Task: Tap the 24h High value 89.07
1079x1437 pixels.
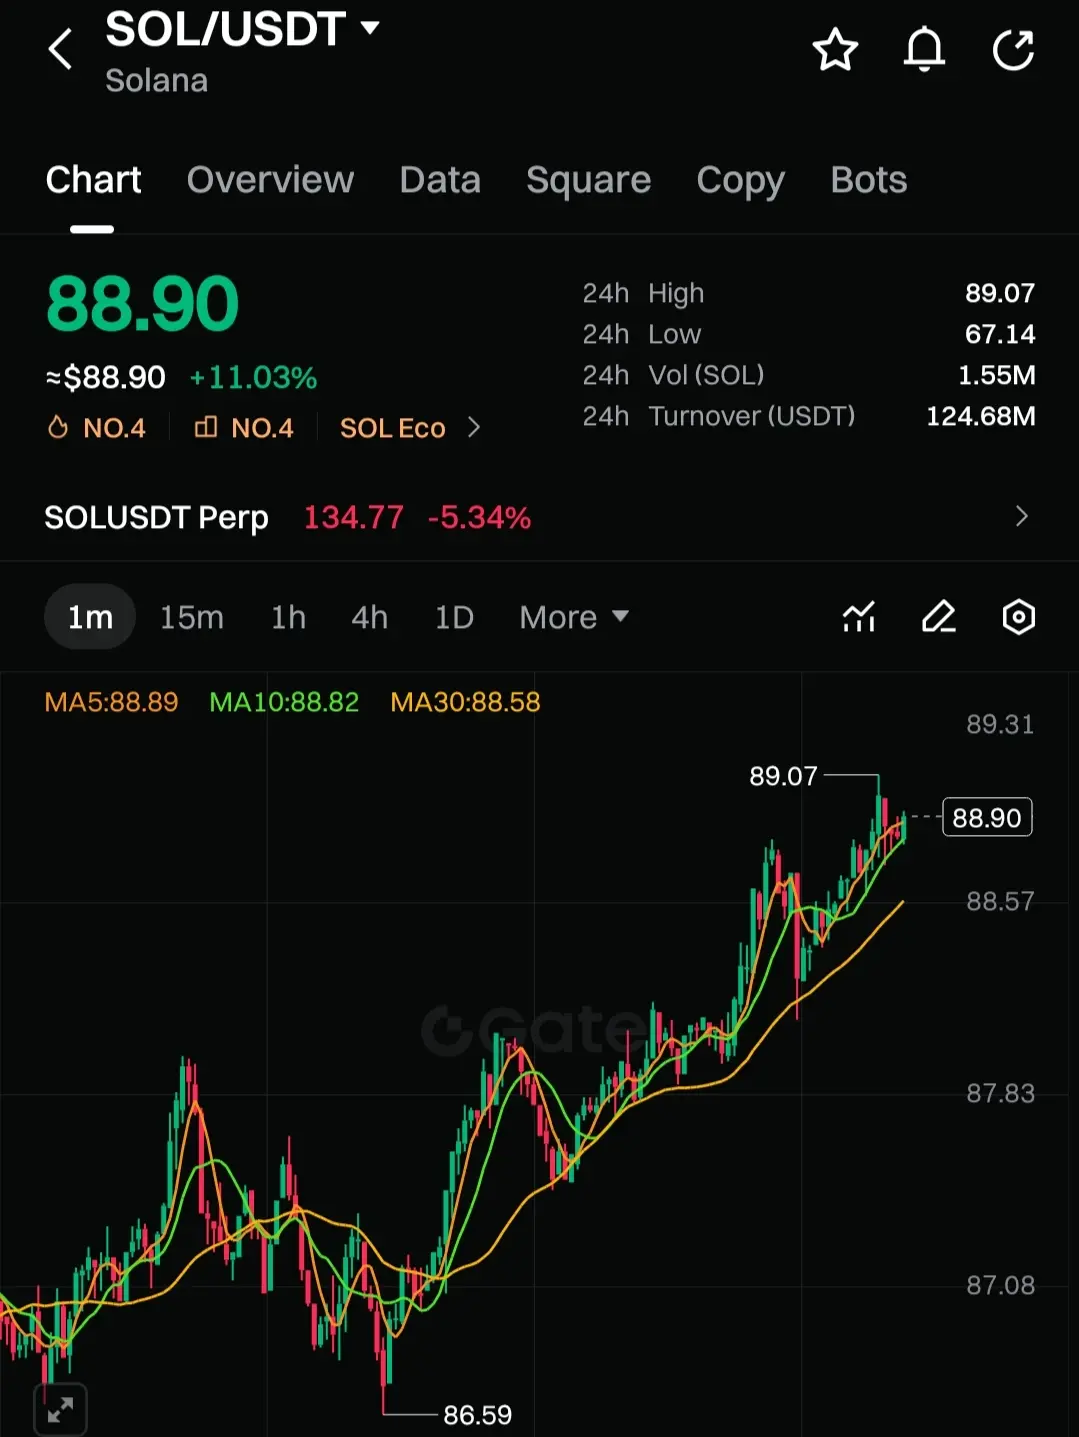Action: [x=999, y=293]
